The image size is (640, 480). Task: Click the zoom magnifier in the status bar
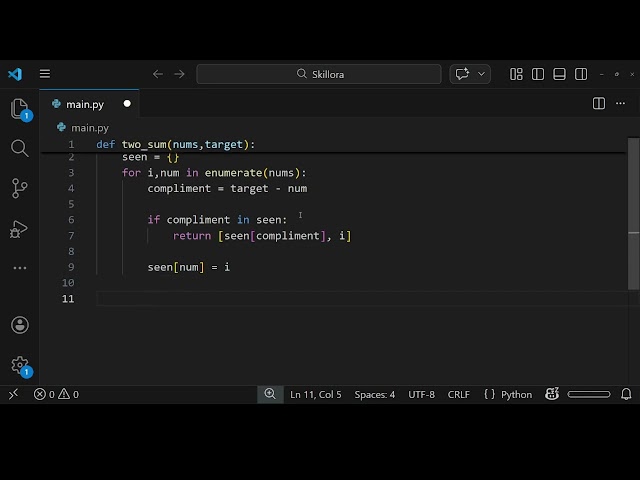(x=270, y=394)
